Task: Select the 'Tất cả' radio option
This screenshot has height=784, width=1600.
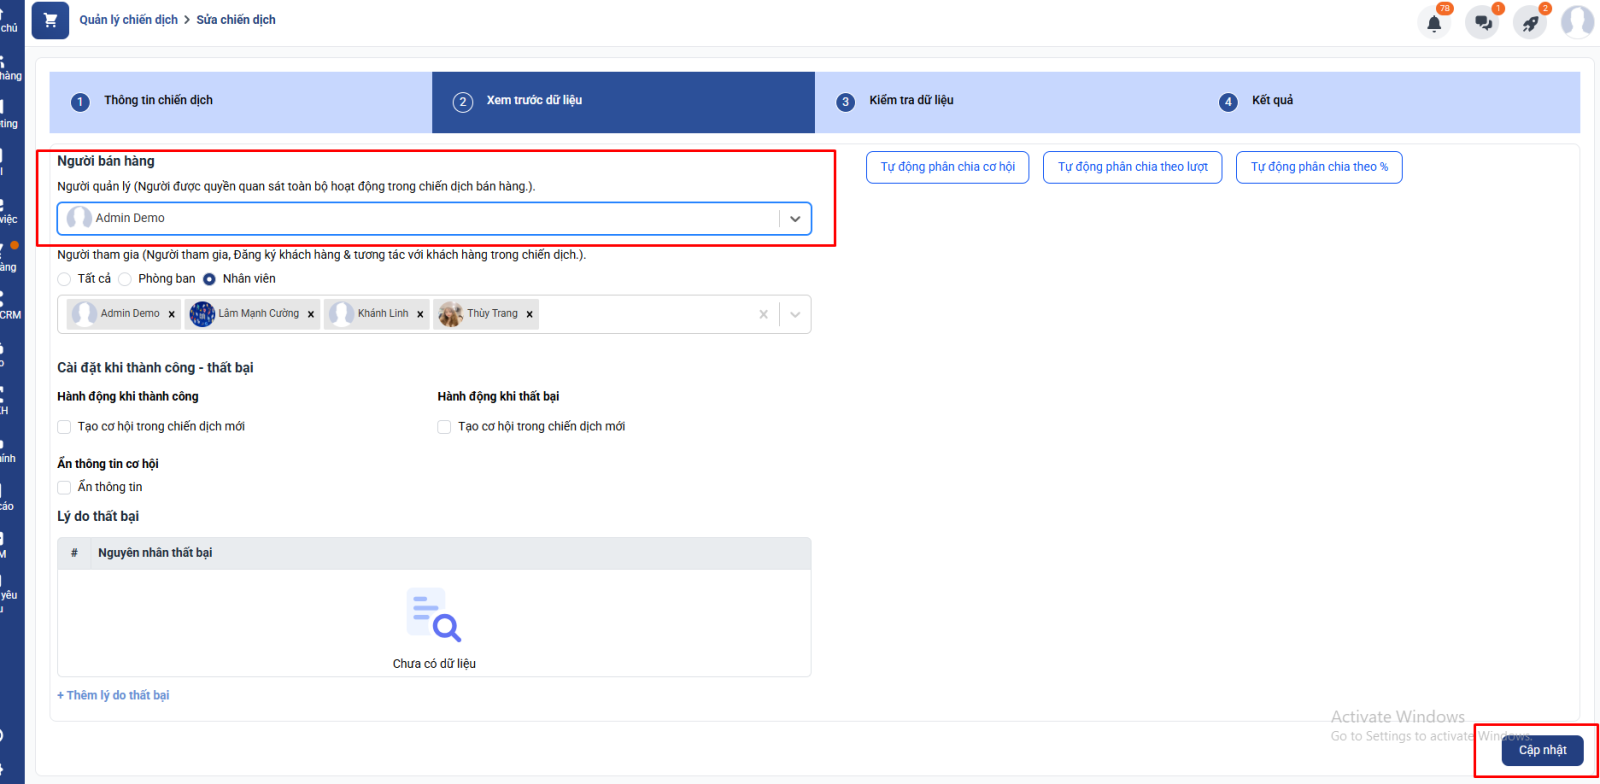Action: point(64,279)
